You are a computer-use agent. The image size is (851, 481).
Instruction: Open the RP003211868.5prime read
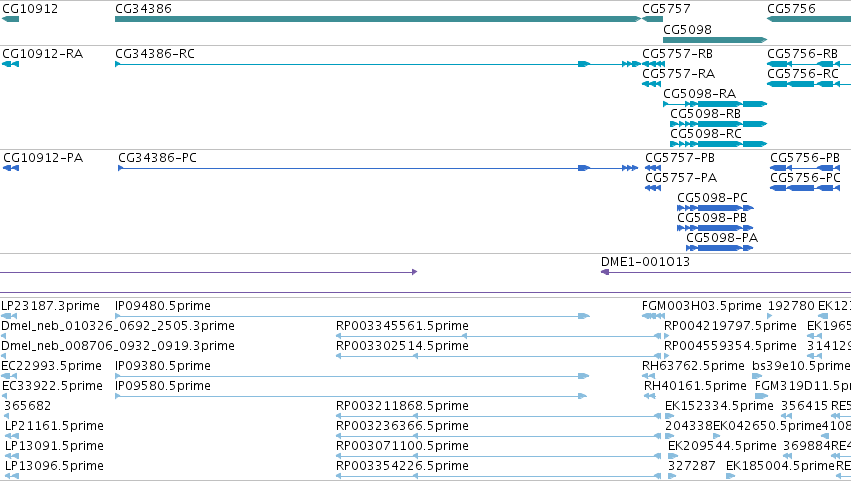click(402, 407)
